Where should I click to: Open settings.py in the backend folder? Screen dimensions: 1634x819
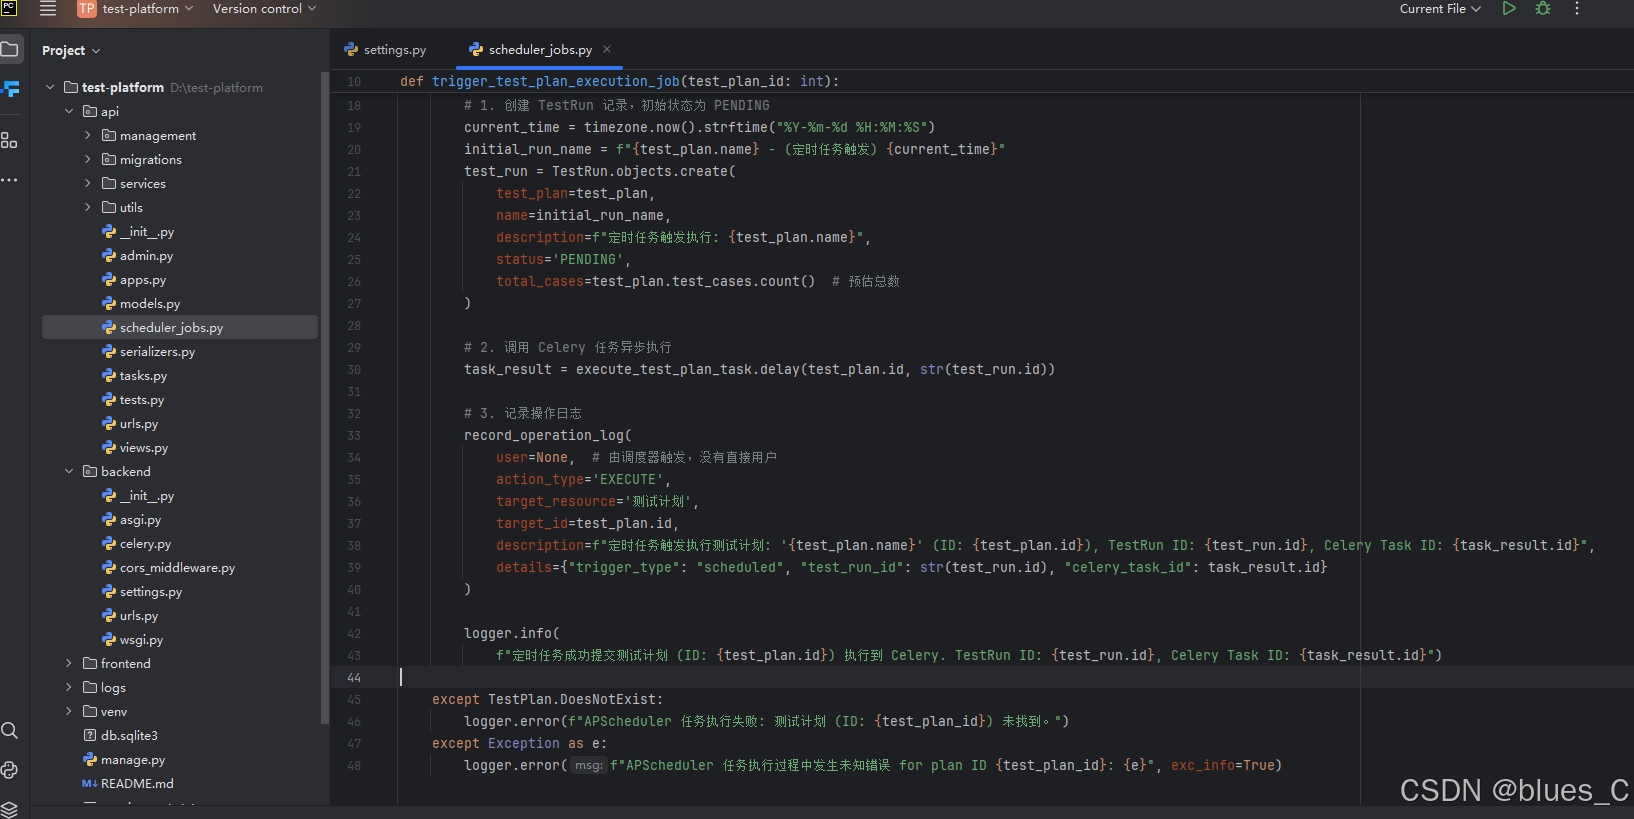(x=142, y=592)
